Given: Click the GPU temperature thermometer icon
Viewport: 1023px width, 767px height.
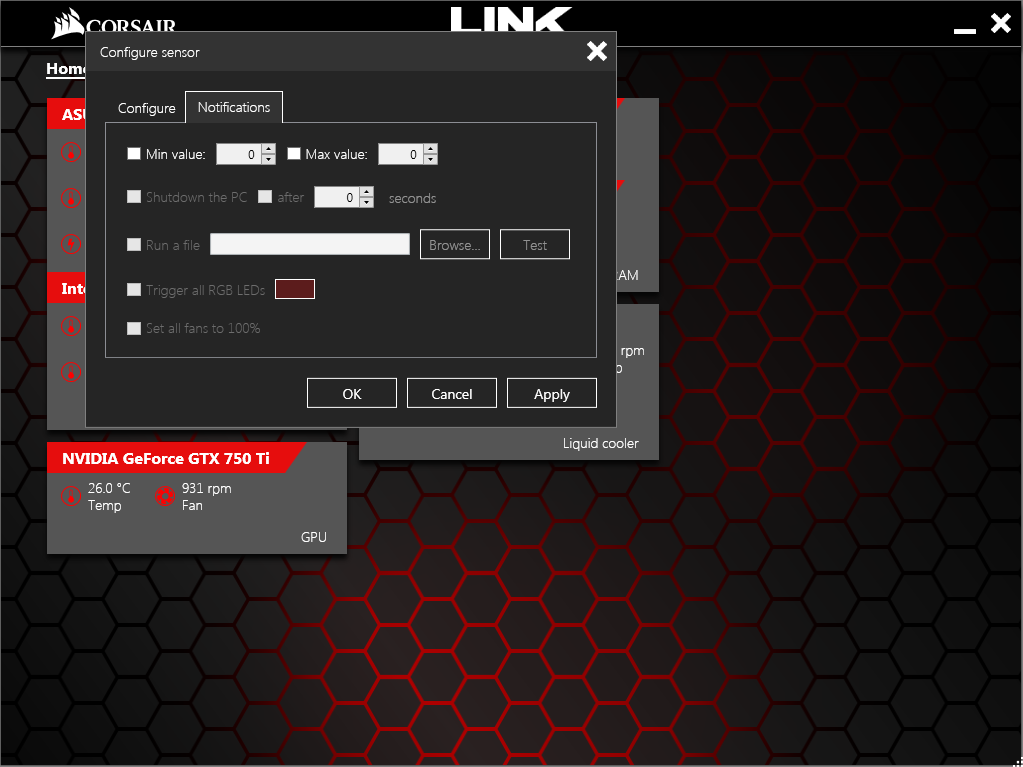Looking at the screenshot, I should click(x=70, y=496).
